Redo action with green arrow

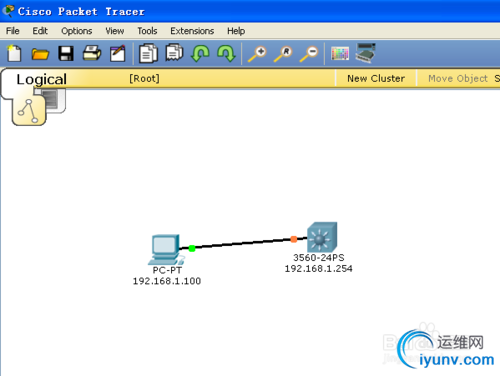(226, 53)
